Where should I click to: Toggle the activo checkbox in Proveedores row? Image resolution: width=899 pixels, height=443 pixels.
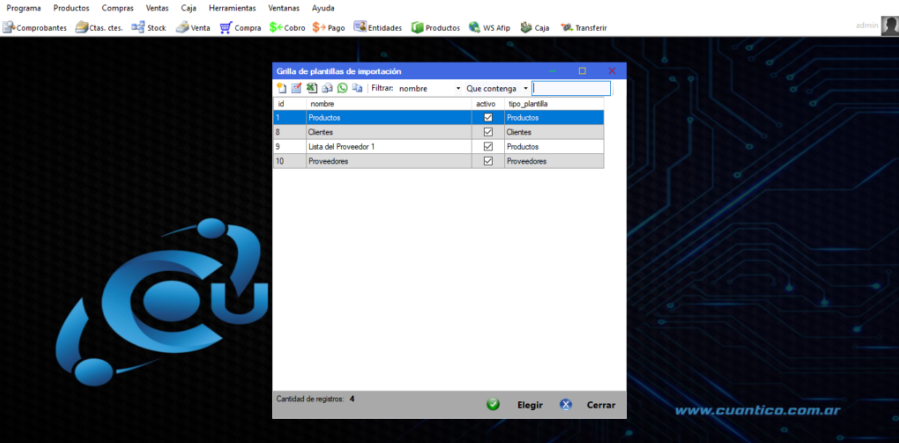[488, 161]
